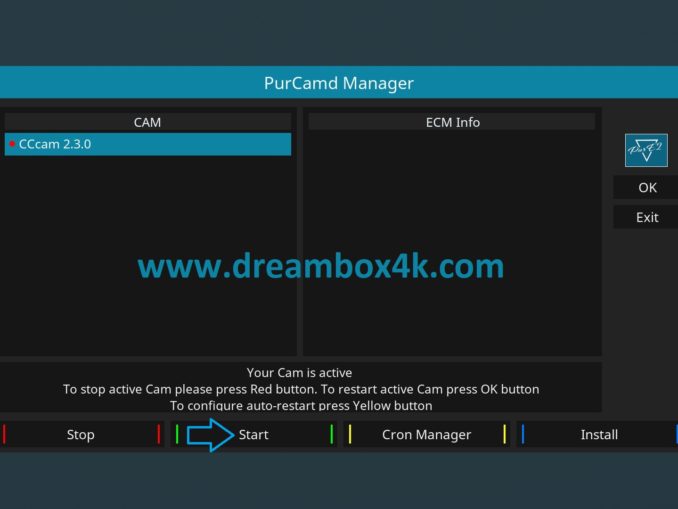Click the red status dot beside CCcam
The height and width of the screenshot is (509, 678).
pos(12,144)
